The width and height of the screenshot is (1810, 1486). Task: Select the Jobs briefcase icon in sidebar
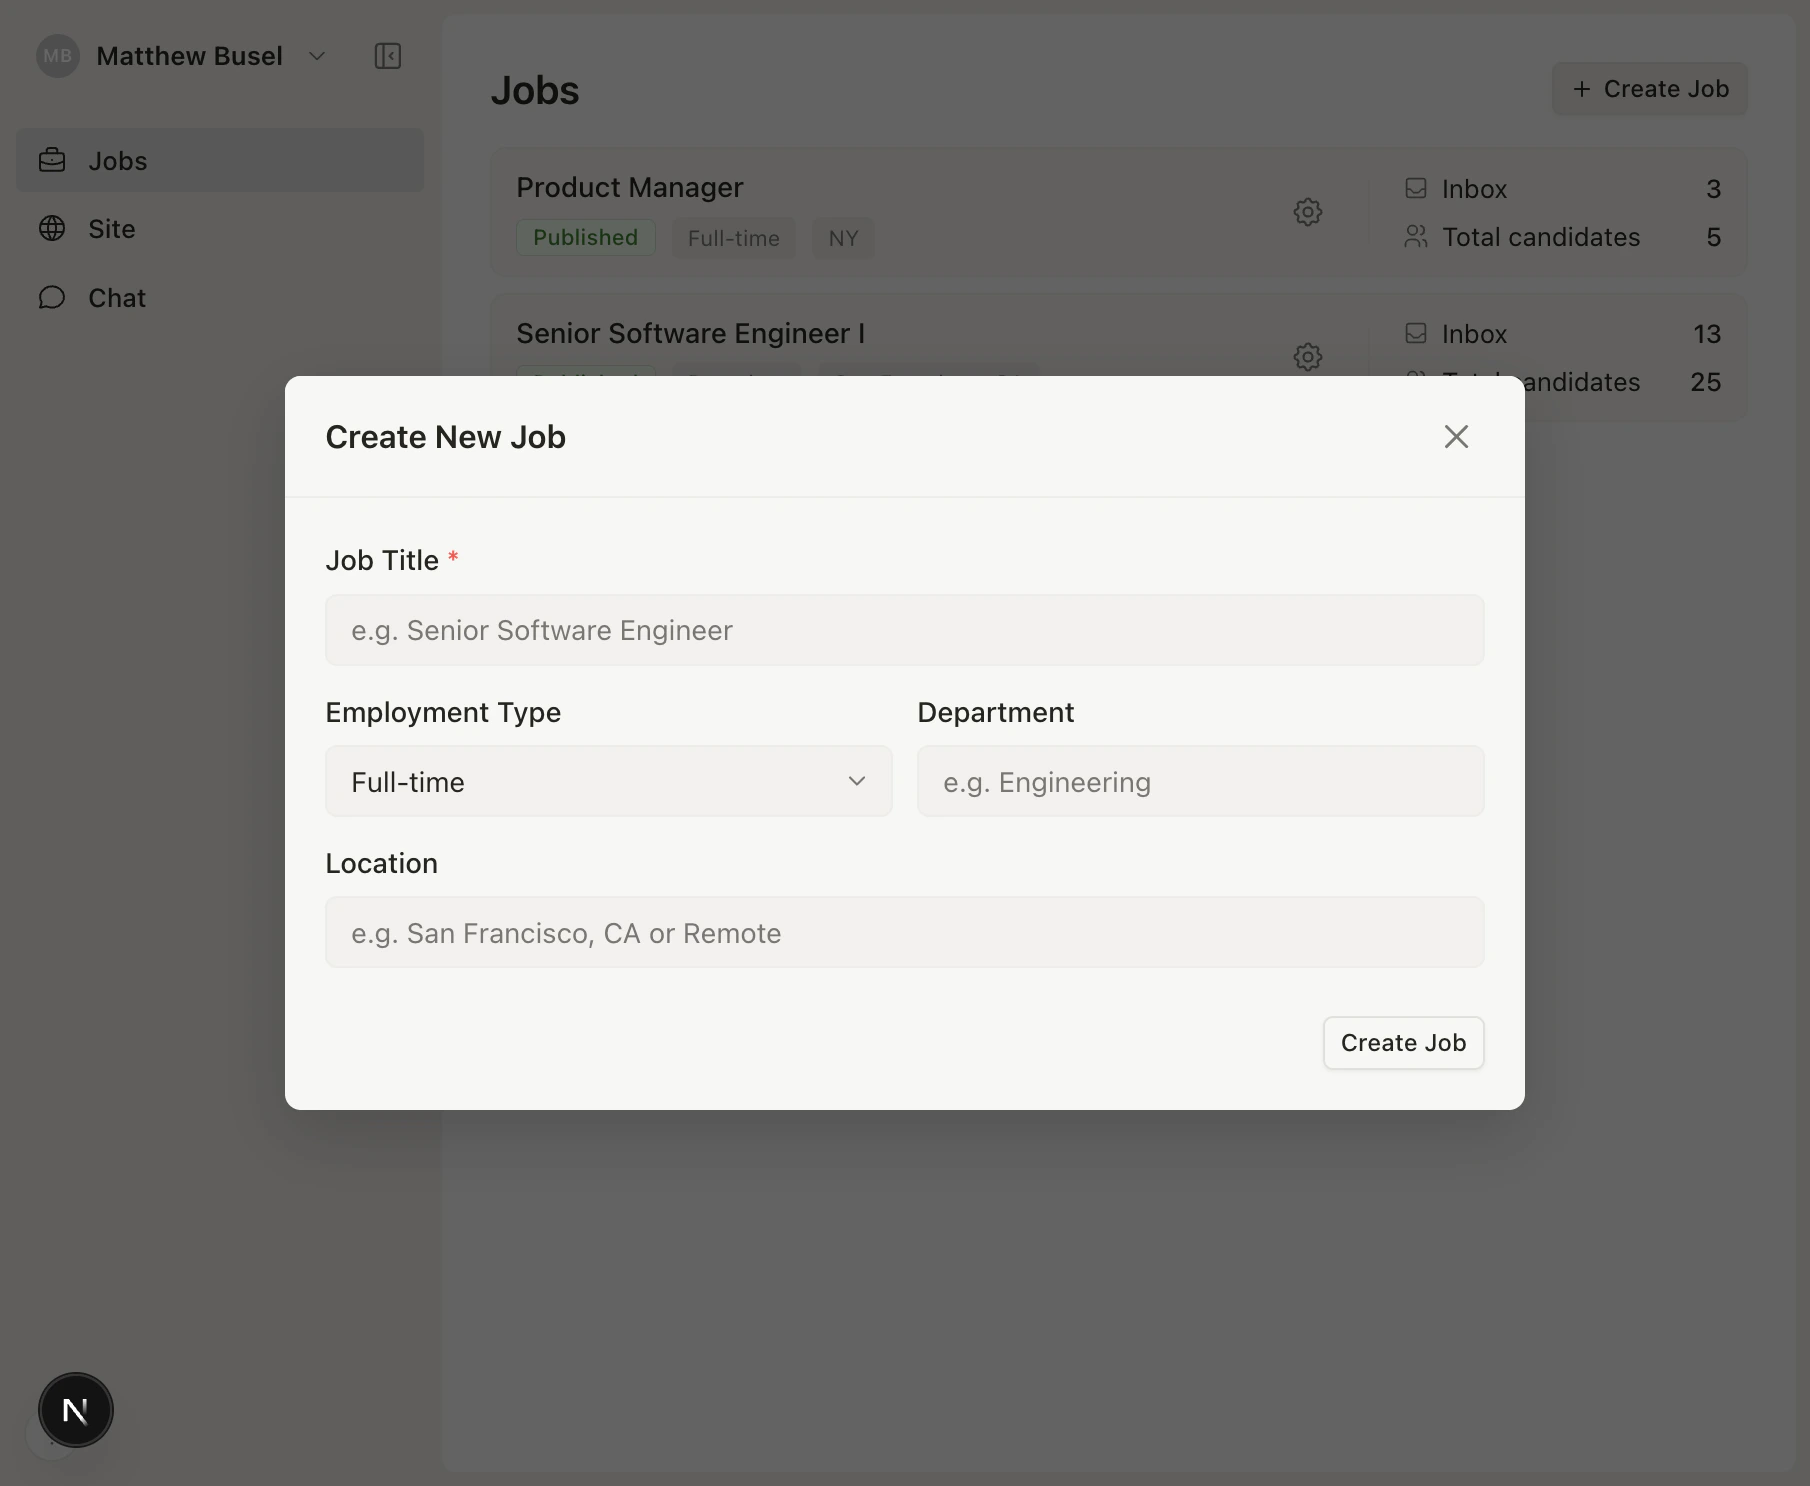tap(52, 160)
